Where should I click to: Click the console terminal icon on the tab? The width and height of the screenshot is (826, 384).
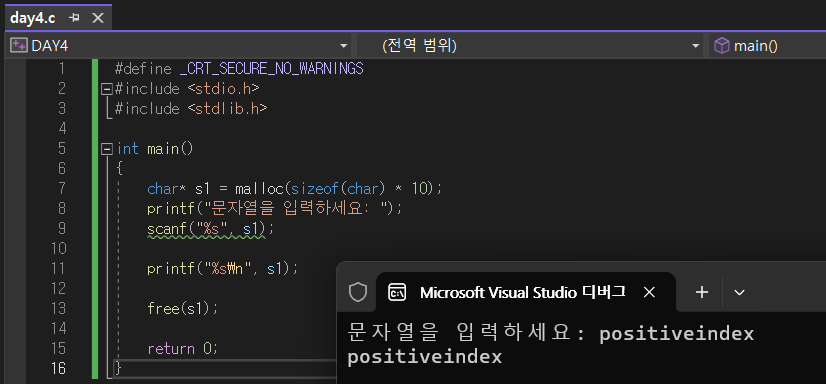tap(397, 292)
